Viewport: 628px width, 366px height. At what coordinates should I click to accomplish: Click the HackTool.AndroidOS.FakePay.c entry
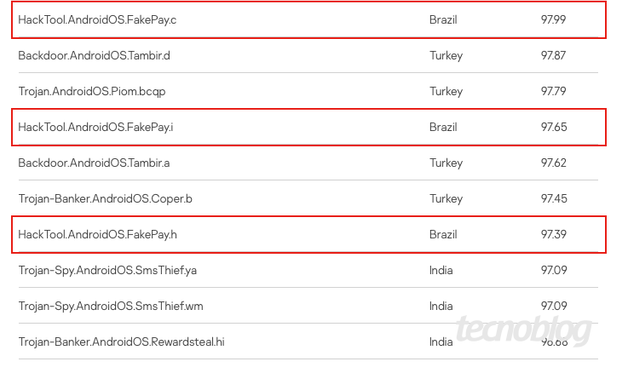coord(97,20)
